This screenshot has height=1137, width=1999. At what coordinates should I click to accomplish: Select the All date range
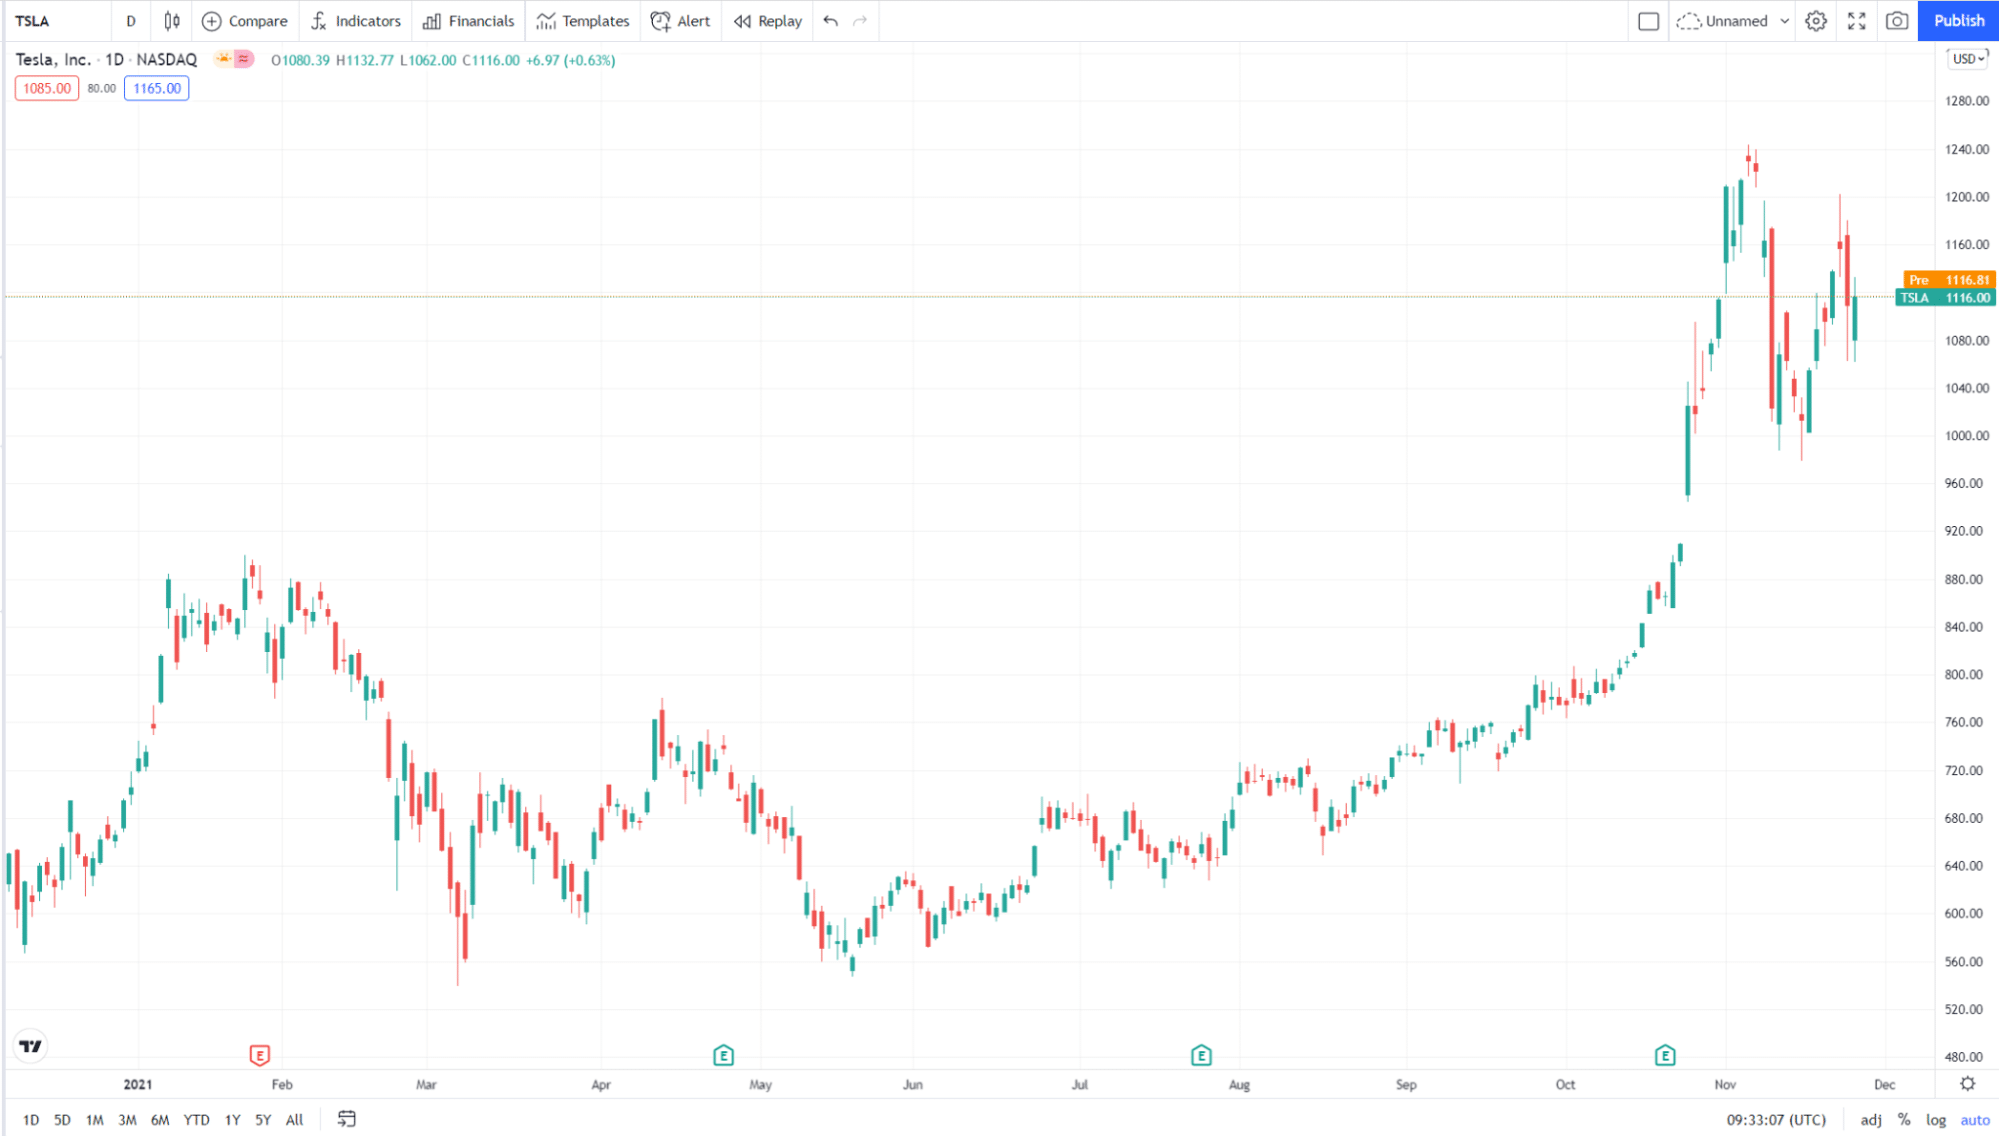point(294,1120)
